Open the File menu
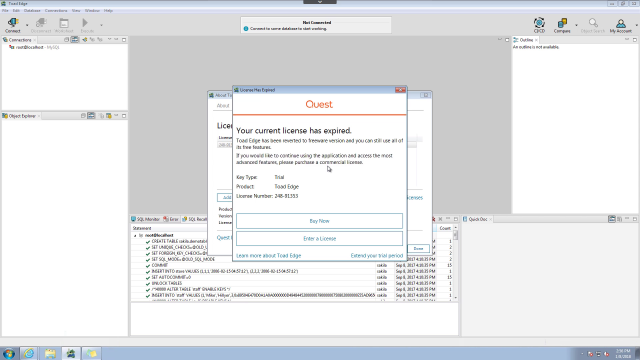Viewport: 640px width, 360px height. (5, 11)
